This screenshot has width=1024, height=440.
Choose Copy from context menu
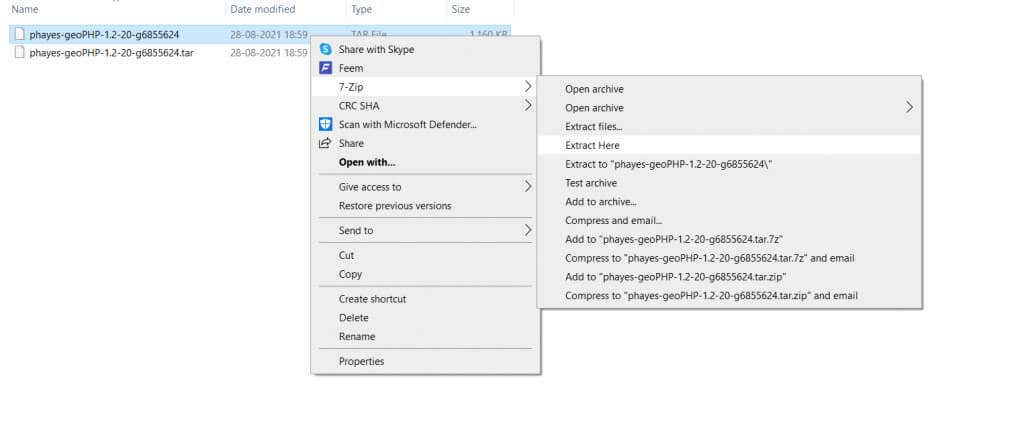tap(426, 274)
